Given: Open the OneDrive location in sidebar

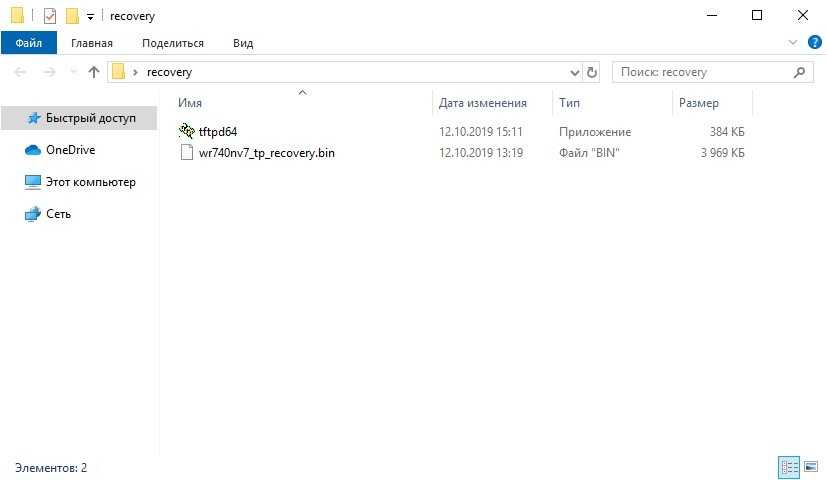Looking at the screenshot, I should pyautogui.click(x=70, y=150).
